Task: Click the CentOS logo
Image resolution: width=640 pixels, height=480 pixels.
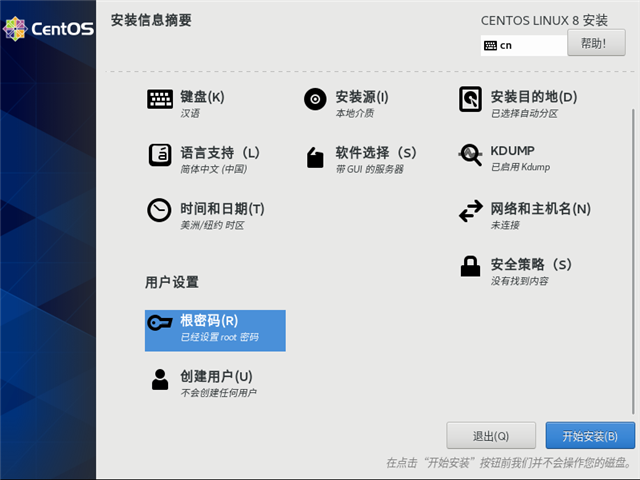Action: (x=48, y=29)
